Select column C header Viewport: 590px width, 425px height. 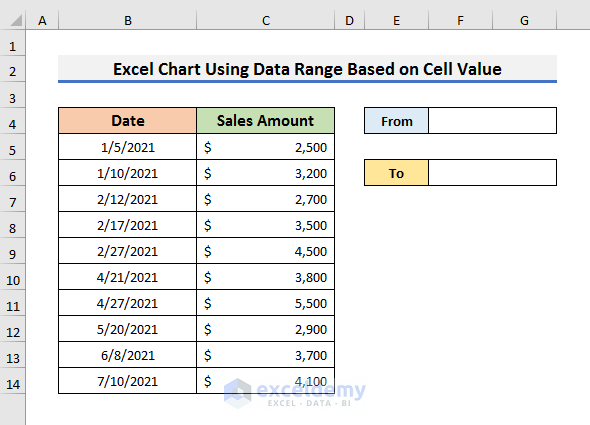point(266,20)
